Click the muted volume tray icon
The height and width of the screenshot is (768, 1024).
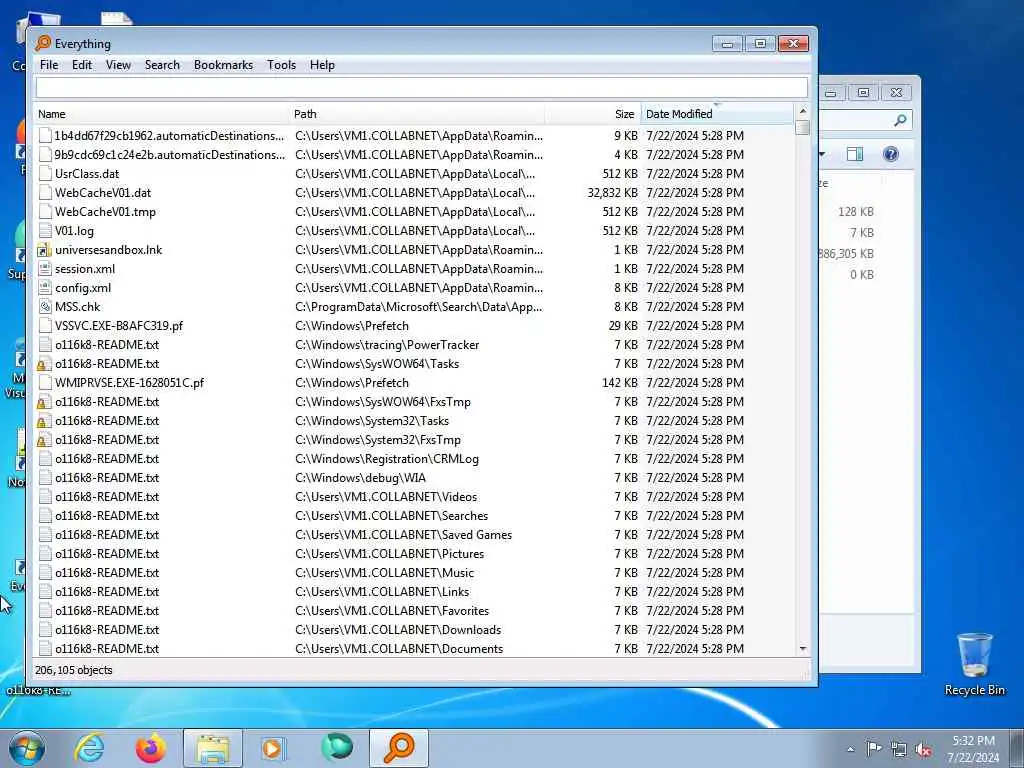(x=923, y=749)
